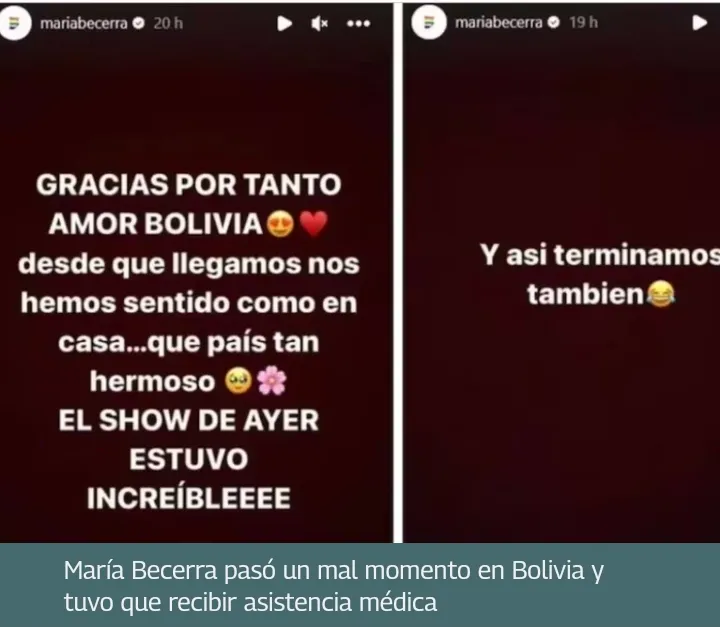This screenshot has height=627, width=720.
Task: Open the left story's profile avatar
Action: click(x=15, y=23)
